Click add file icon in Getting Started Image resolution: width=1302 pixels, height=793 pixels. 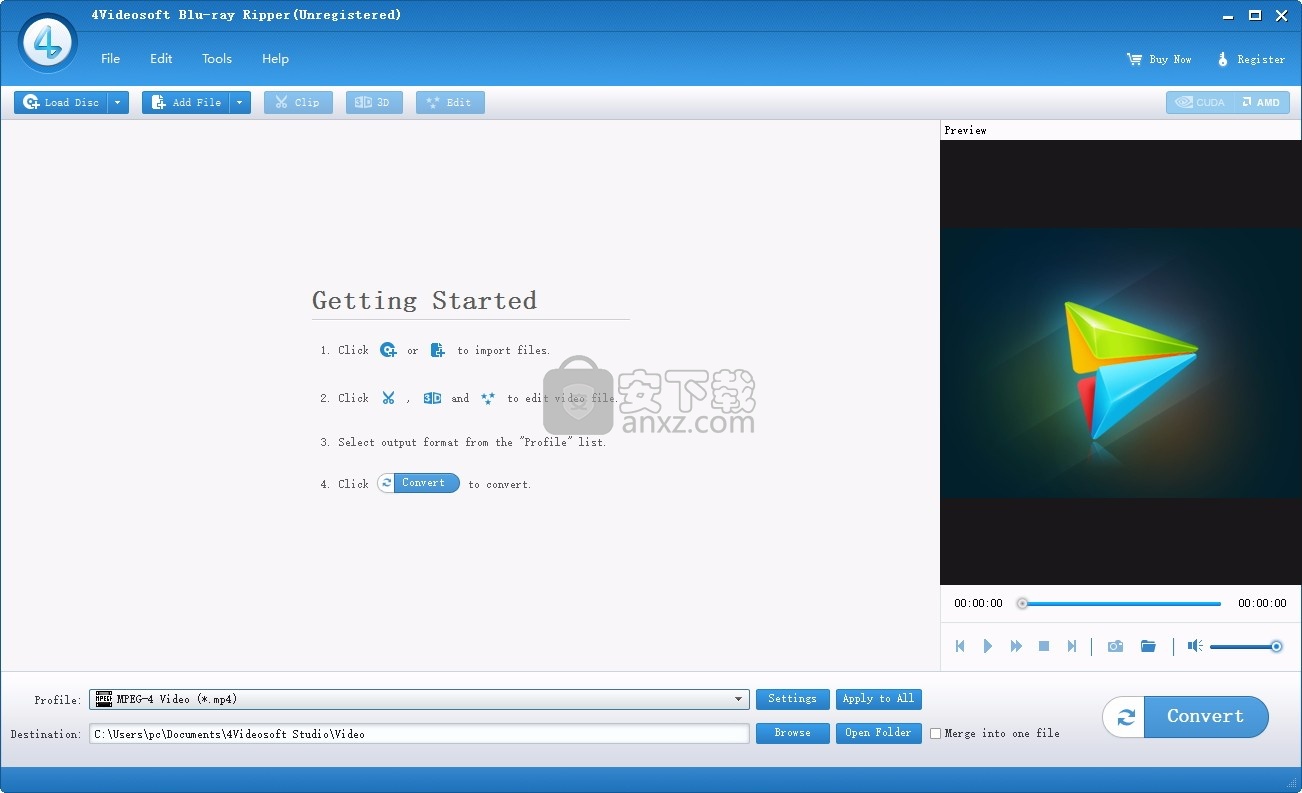(437, 350)
